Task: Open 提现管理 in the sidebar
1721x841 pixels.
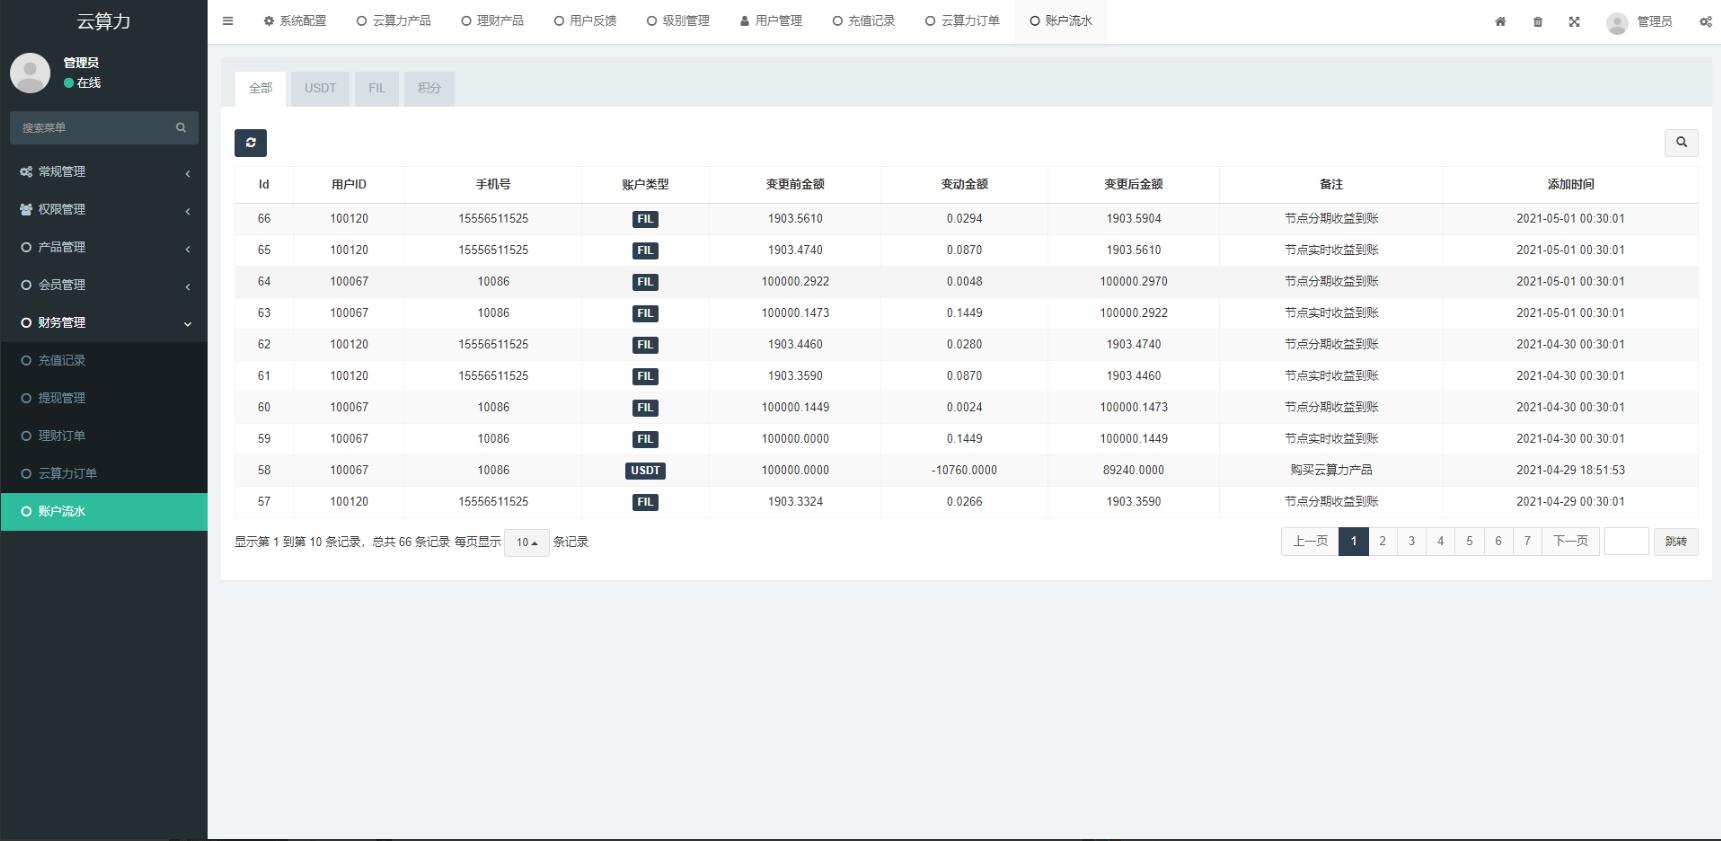Action: click(62, 398)
